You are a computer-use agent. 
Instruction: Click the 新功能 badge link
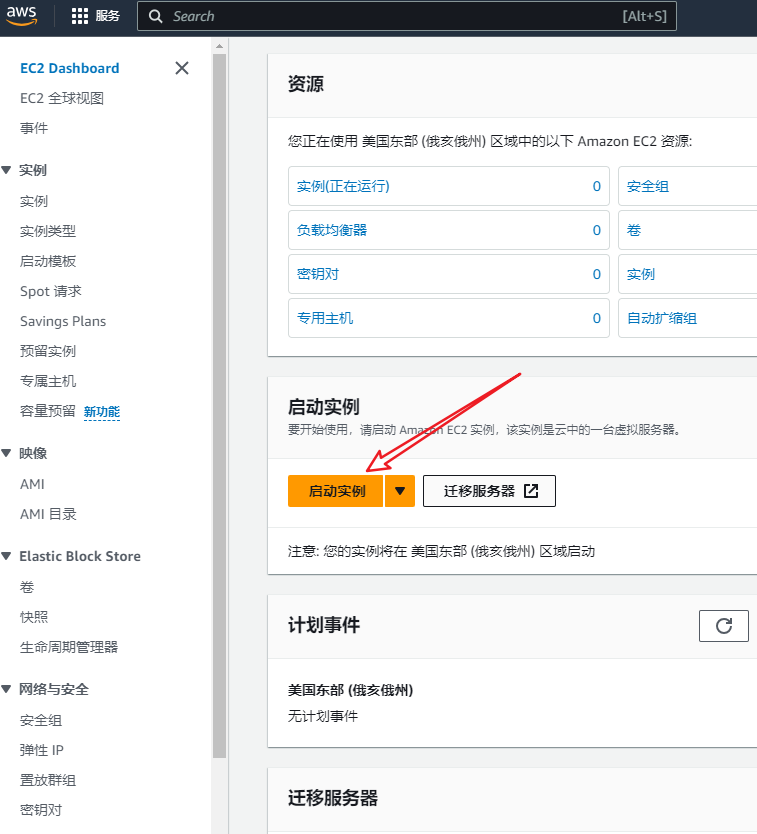(102, 412)
